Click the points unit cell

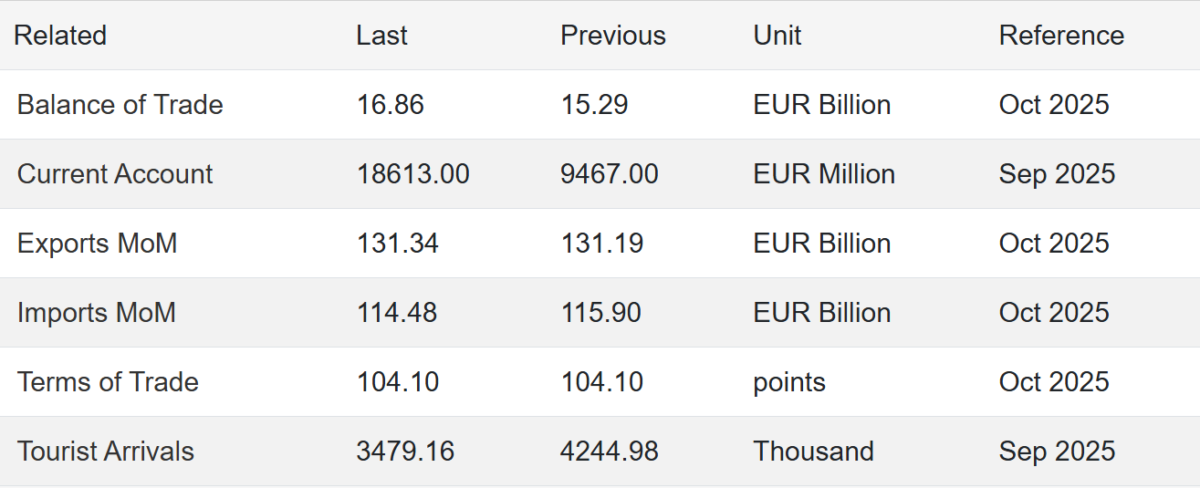tap(790, 382)
